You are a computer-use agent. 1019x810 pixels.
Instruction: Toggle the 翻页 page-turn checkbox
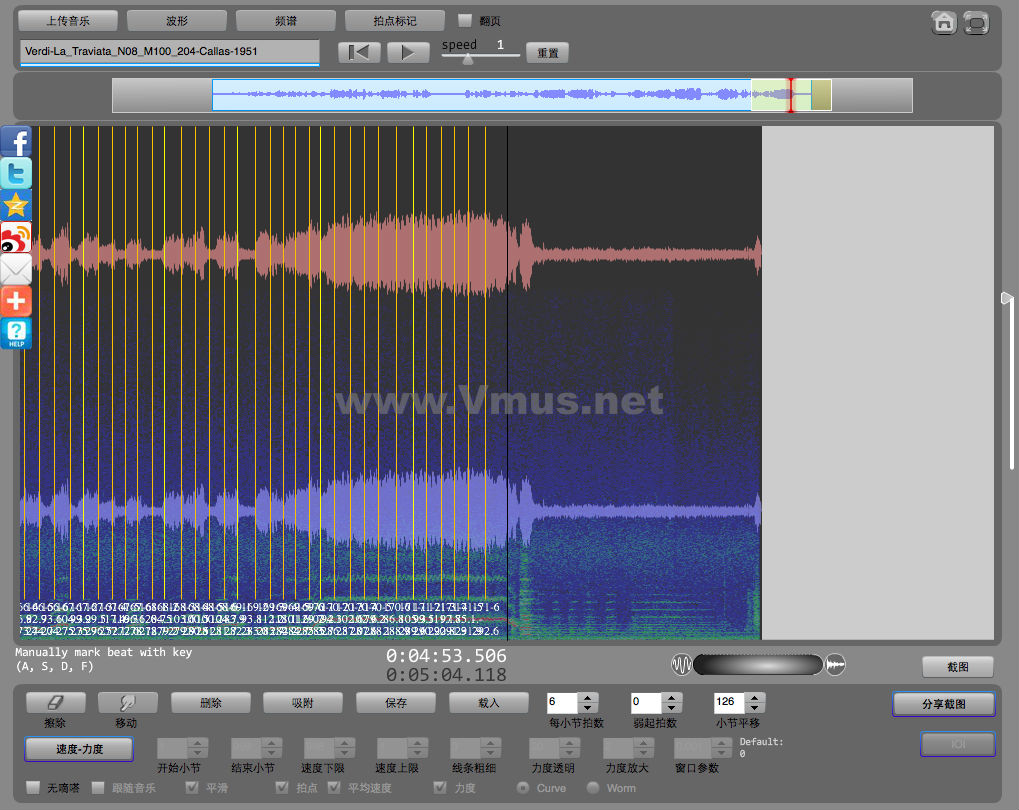pos(465,21)
